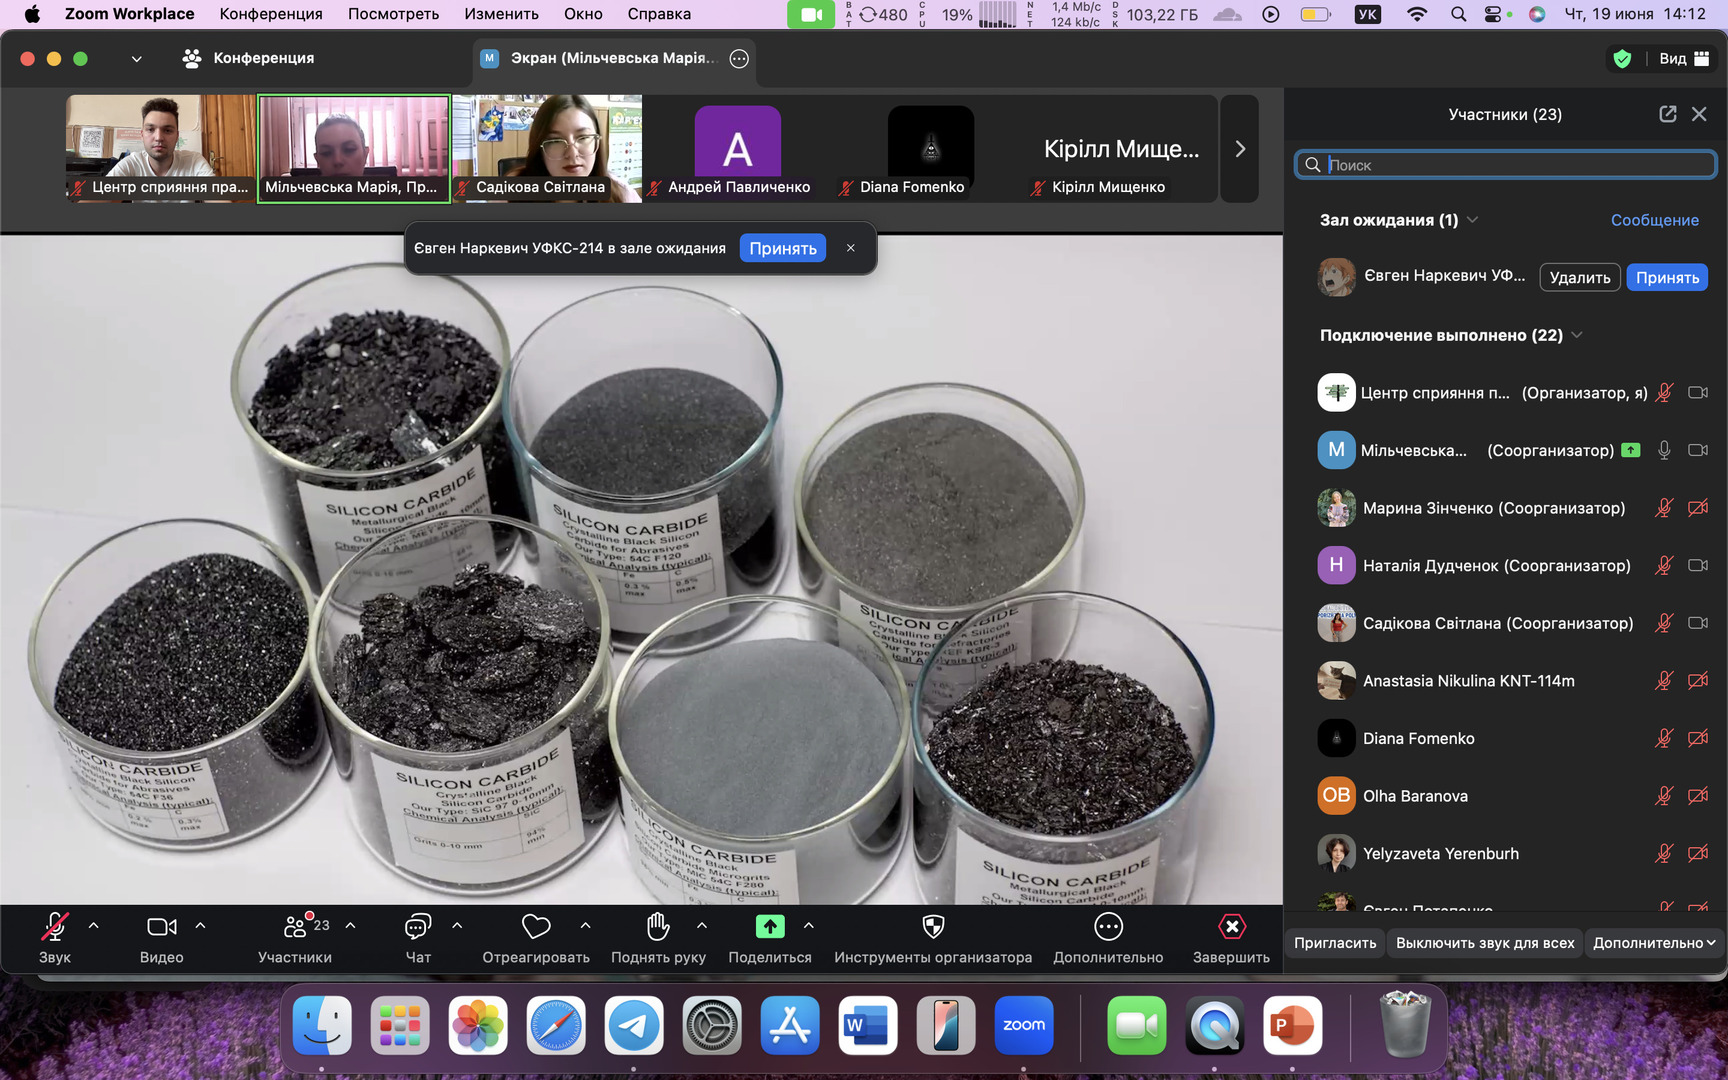This screenshot has height=1080, width=1728.
Task: Open the React heart icon
Action: pyautogui.click(x=536, y=927)
